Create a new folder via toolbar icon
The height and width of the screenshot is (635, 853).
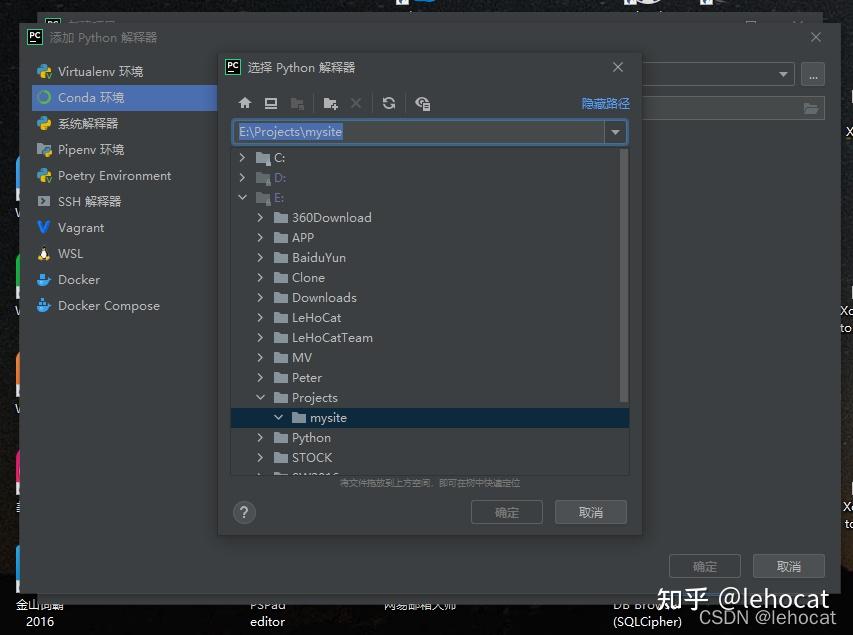point(330,103)
